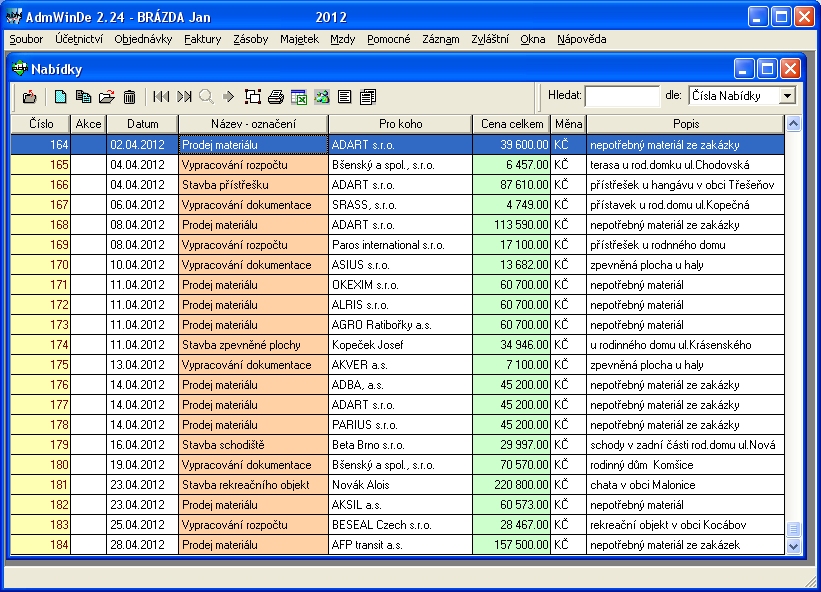Click 'BESEAL Czech s.r.o.' cell
This screenshot has width=821, height=592.
[x=400, y=524]
